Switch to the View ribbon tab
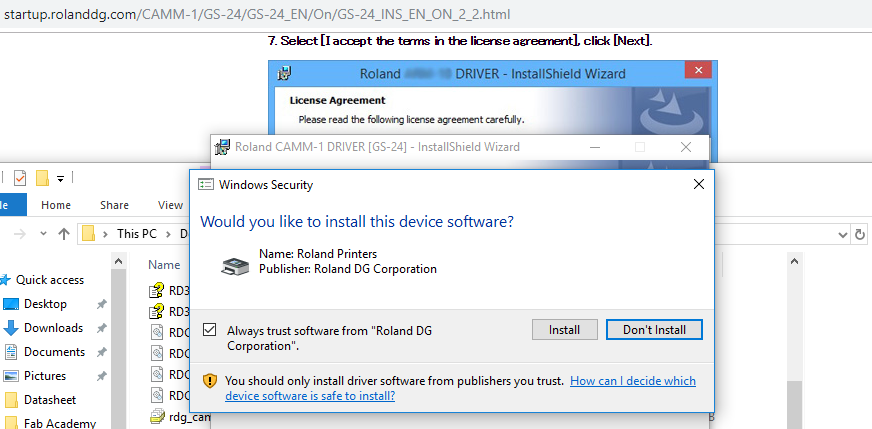The image size is (872, 429). pyautogui.click(x=170, y=205)
